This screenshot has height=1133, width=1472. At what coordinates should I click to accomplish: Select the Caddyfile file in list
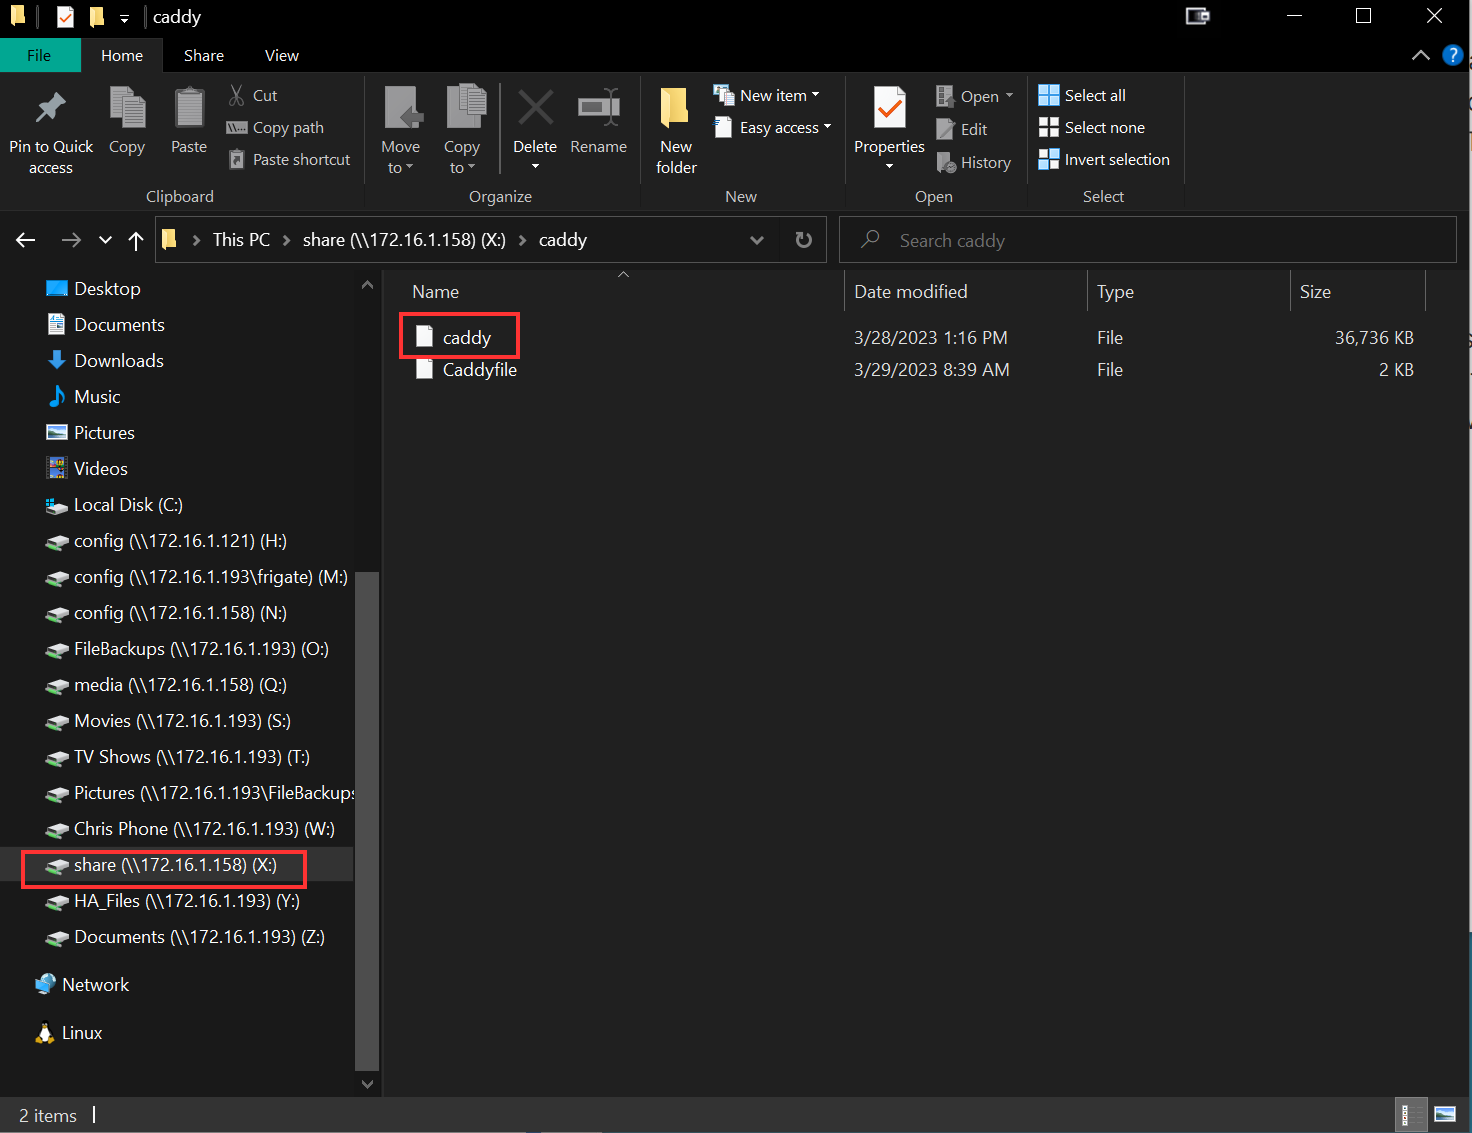coord(479,370)
